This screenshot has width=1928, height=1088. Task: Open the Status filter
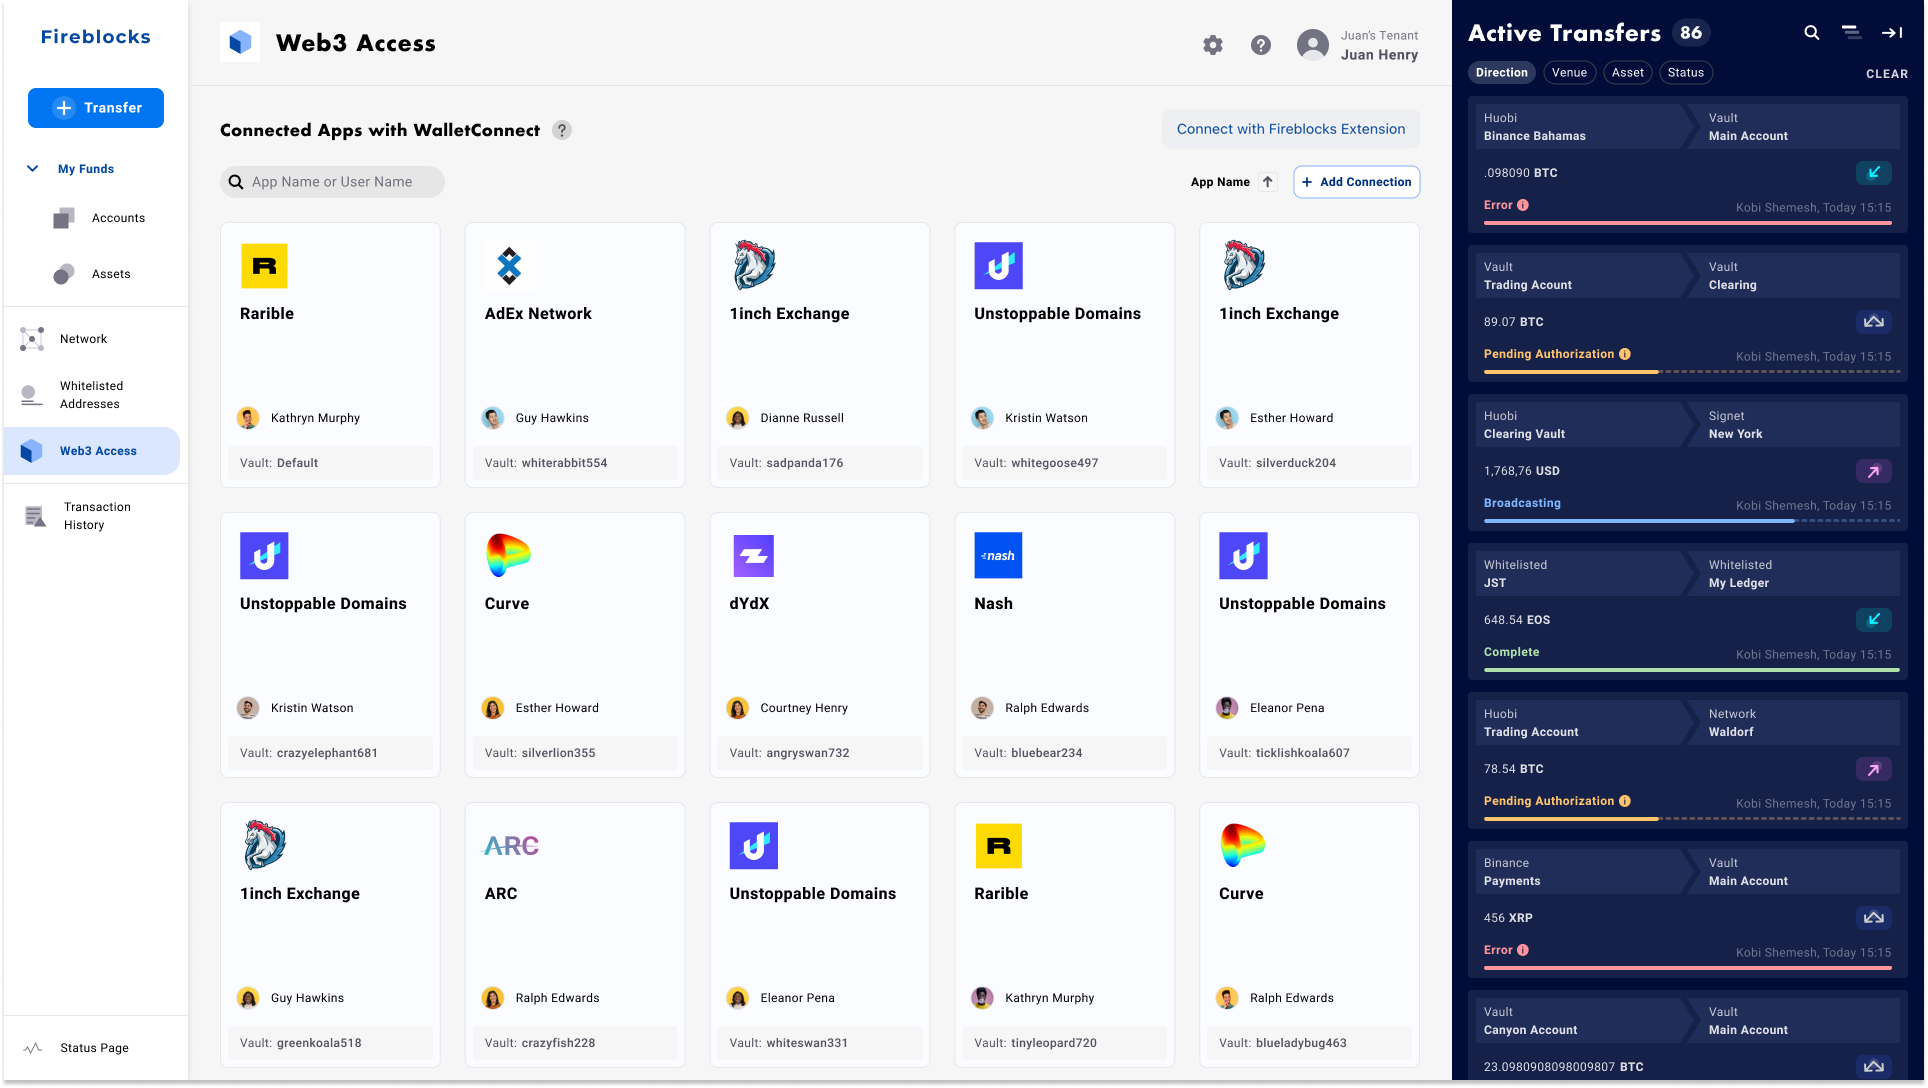click(x=1685, y=73)
